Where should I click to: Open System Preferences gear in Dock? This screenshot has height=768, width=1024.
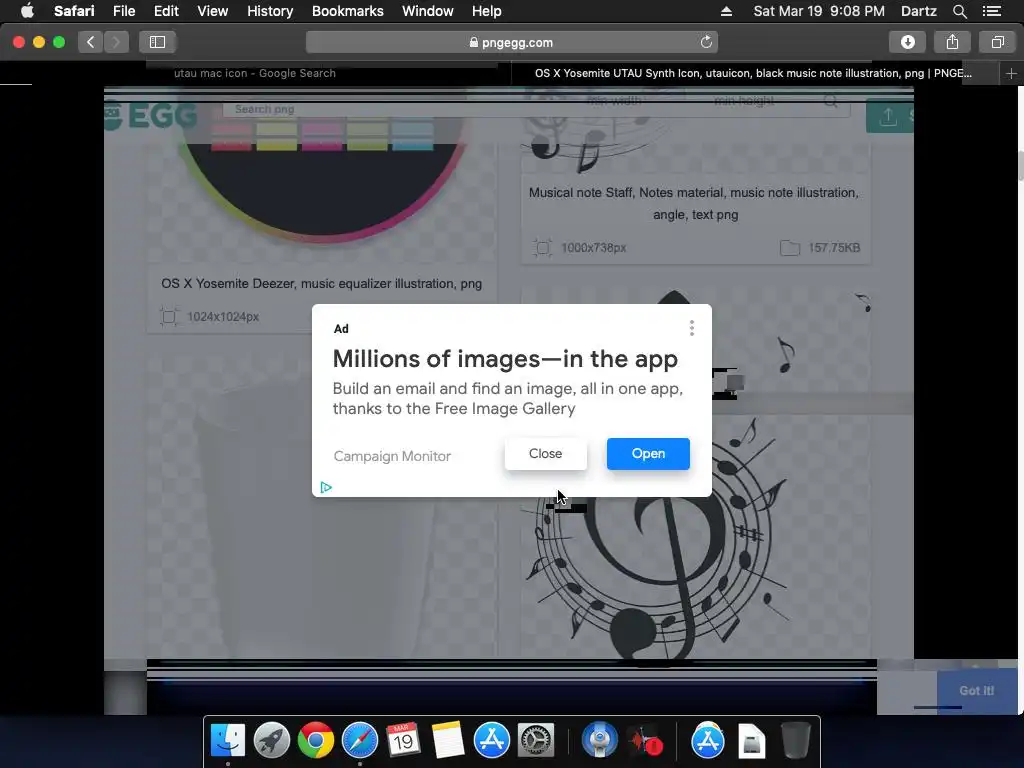coord(536,741)
